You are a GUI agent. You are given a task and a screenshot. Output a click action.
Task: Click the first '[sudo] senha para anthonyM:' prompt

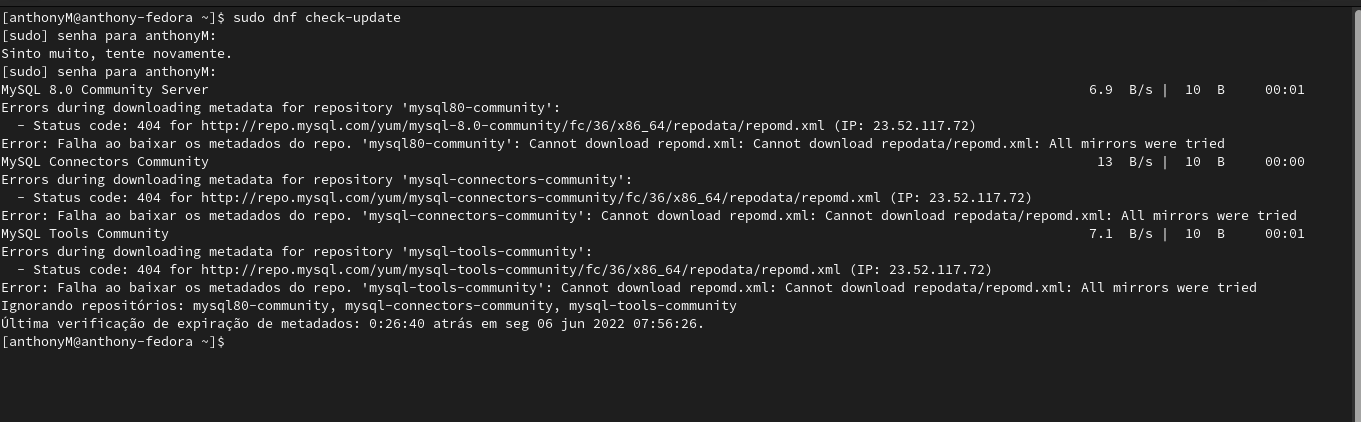pyautogui.click(x=109, y=36)
